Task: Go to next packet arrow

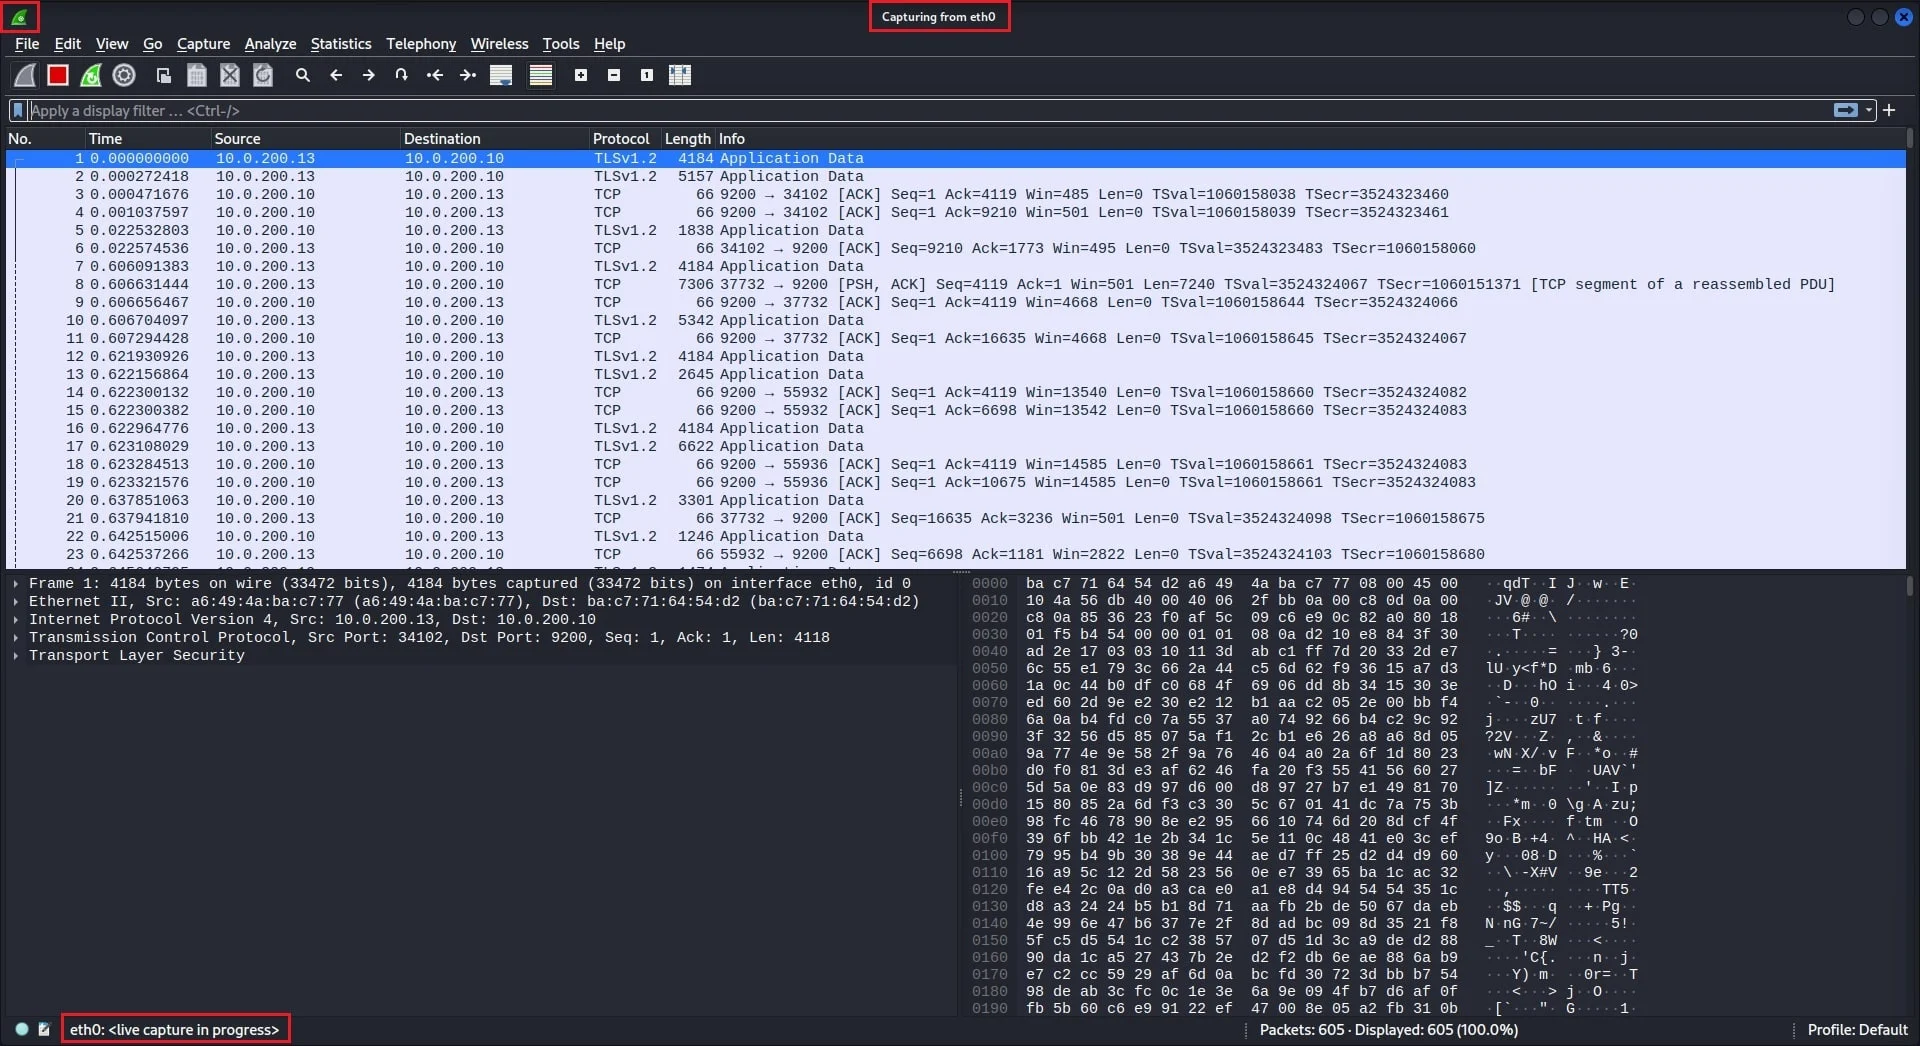Action: [x=369, y=75]
